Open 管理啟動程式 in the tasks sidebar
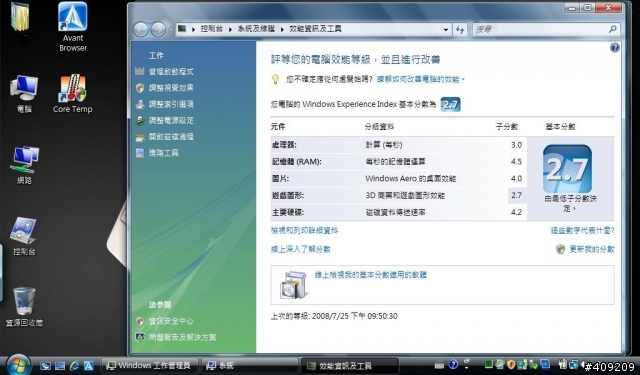This screenshot has height=375, width=640. pos(171,72)
